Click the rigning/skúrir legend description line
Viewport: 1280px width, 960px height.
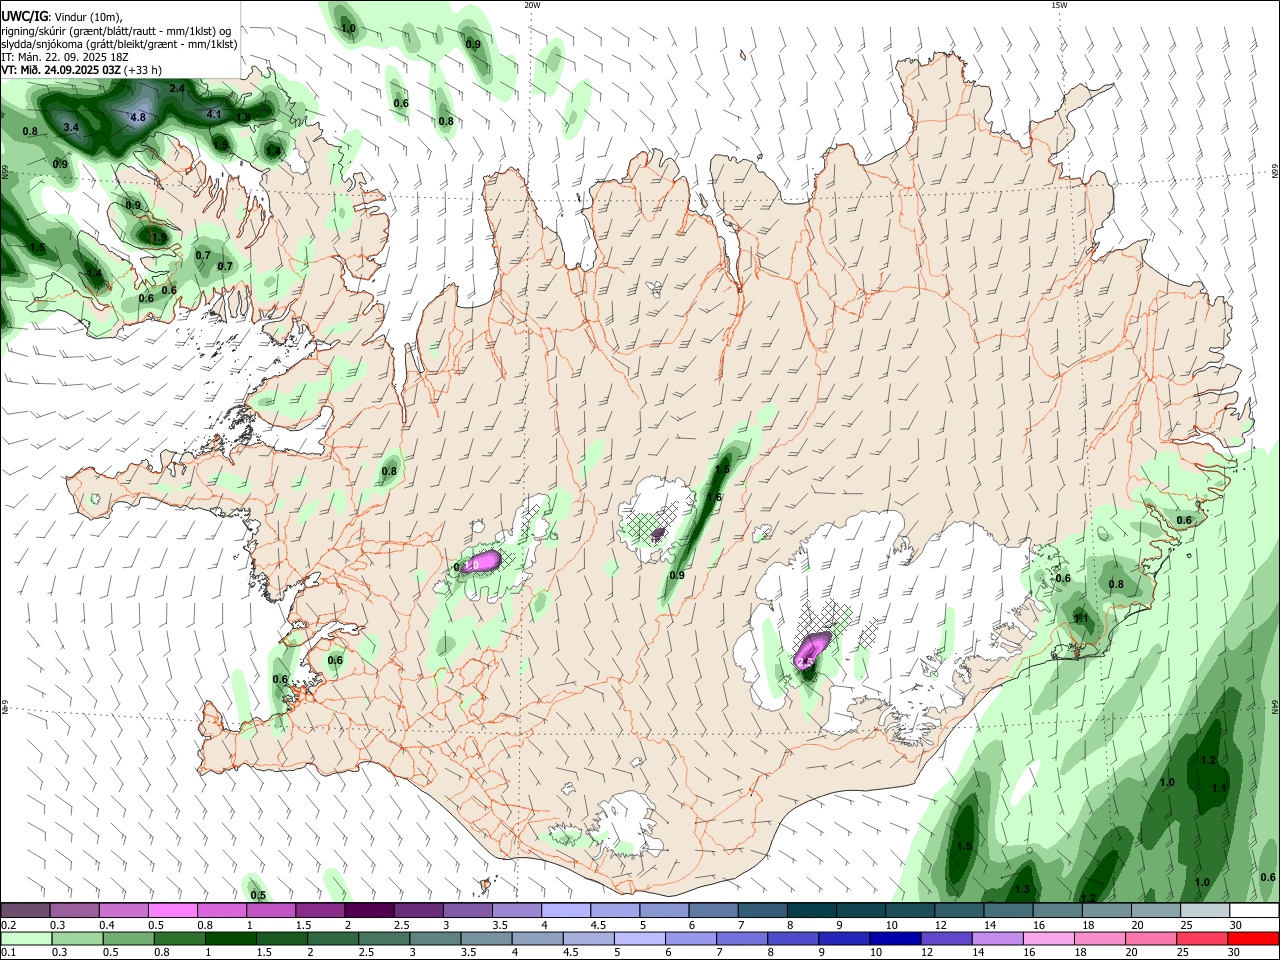click(x=116, y=31)
